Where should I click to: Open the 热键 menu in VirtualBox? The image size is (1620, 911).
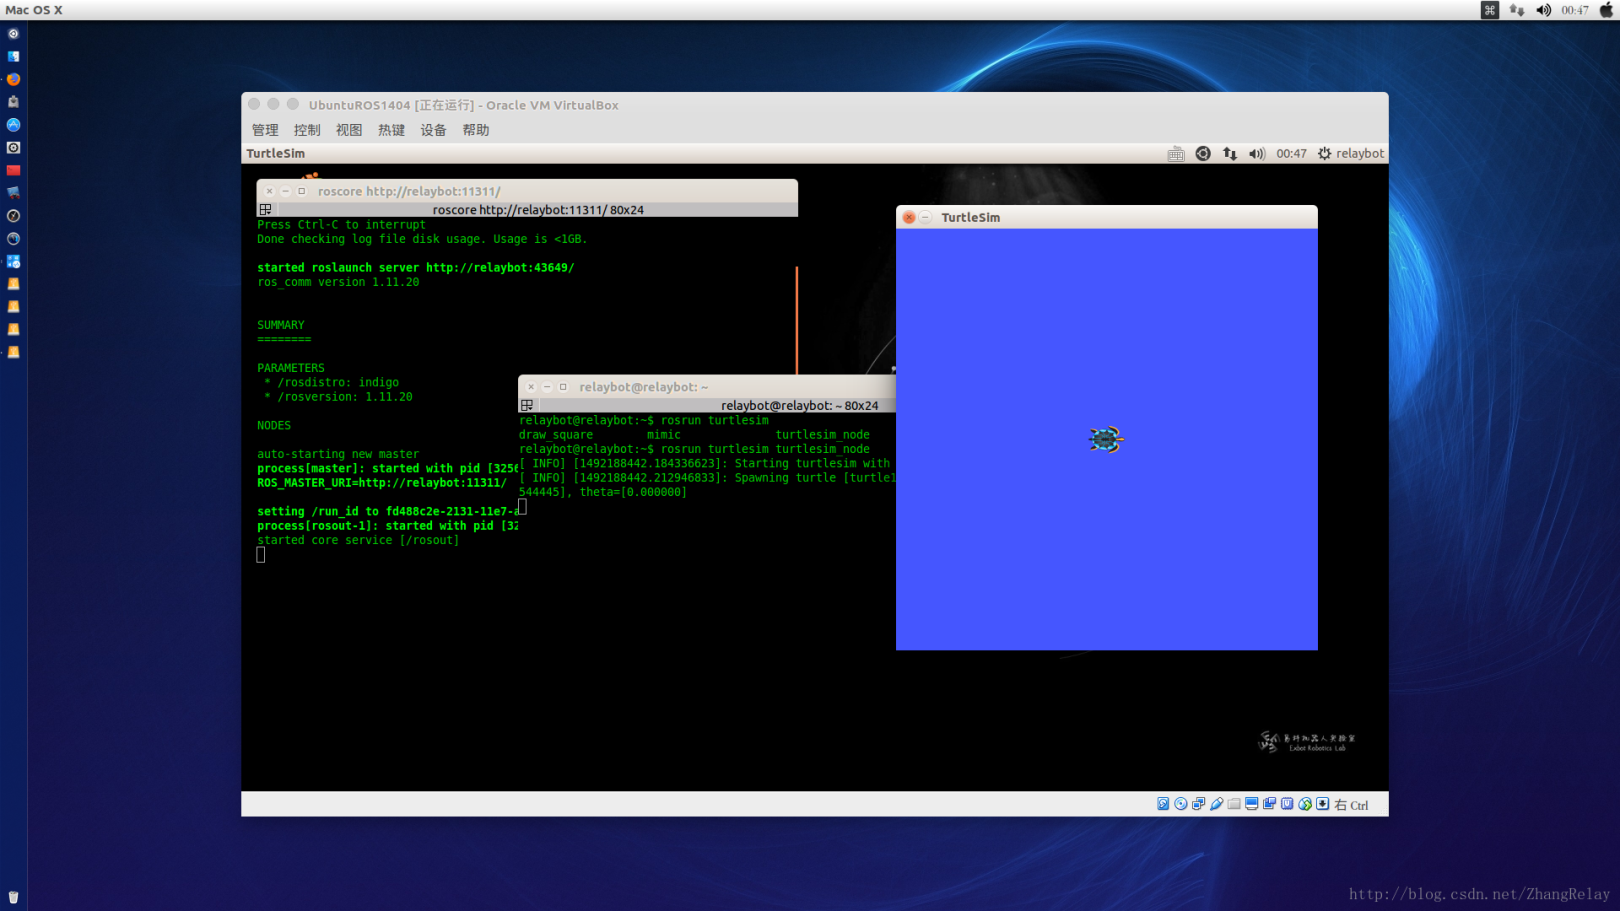(391, 130)
